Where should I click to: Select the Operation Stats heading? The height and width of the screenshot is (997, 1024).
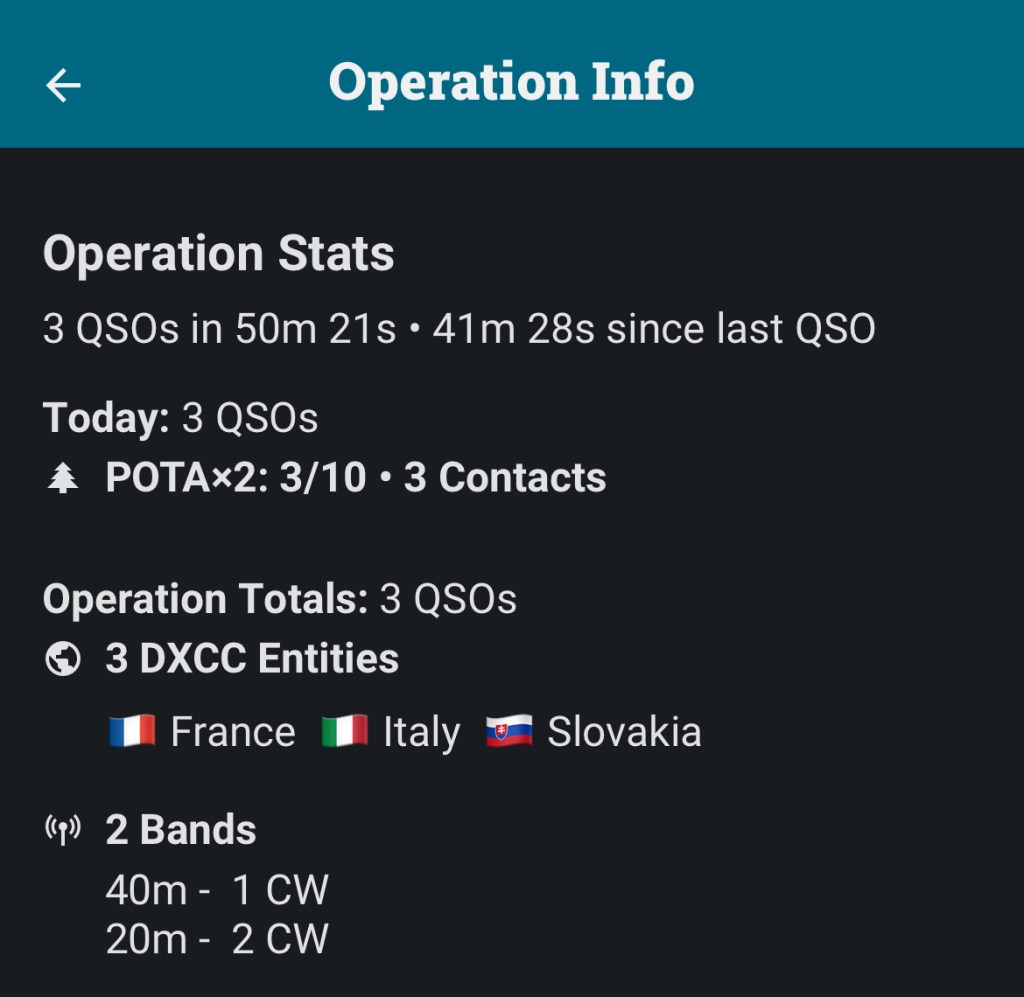(218, 254)
